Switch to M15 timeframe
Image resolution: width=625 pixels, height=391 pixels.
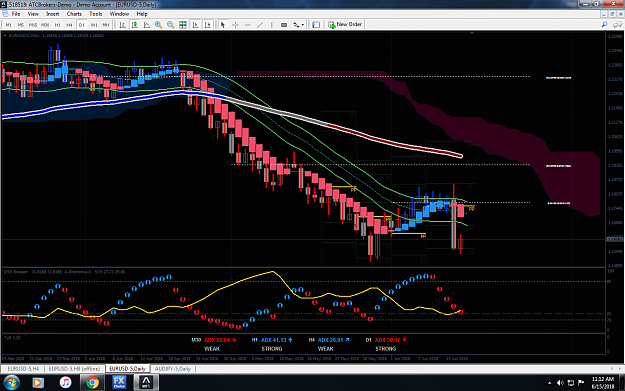point(33,25)
